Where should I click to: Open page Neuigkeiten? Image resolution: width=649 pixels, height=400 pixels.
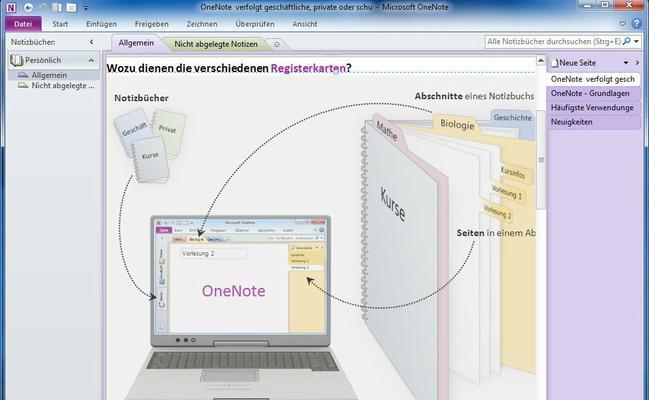click(594, 122)
